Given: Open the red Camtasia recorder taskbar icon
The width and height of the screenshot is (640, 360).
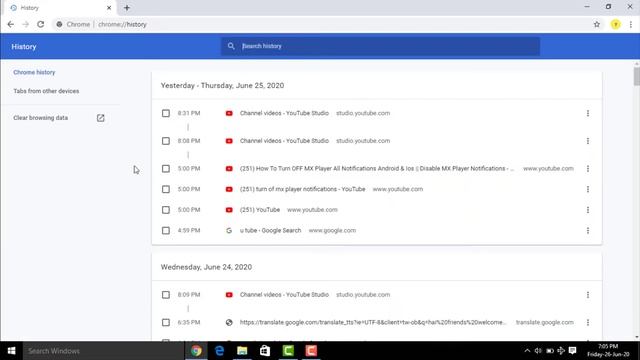Looking at the screenshot, I should click(311, 351).
